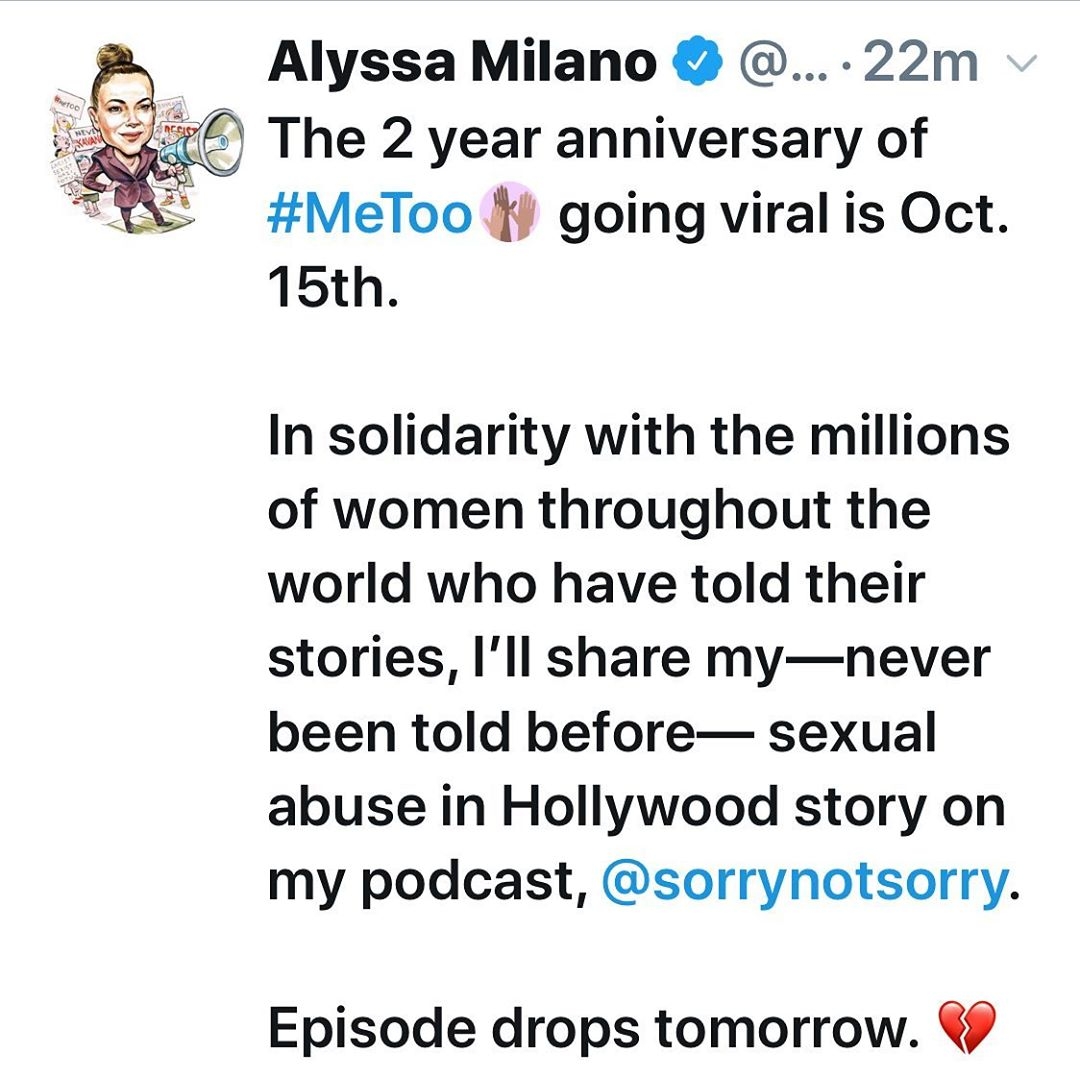Click the raised hands emoji after #MeToo
Screen dimensions: 1080x1078
coord(509,214)
